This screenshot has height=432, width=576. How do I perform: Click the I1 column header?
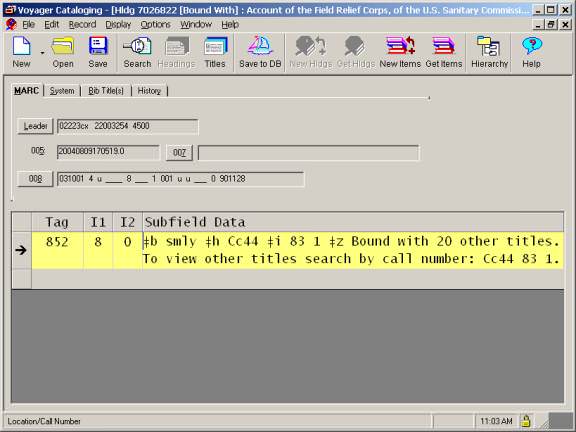point(98,222)
